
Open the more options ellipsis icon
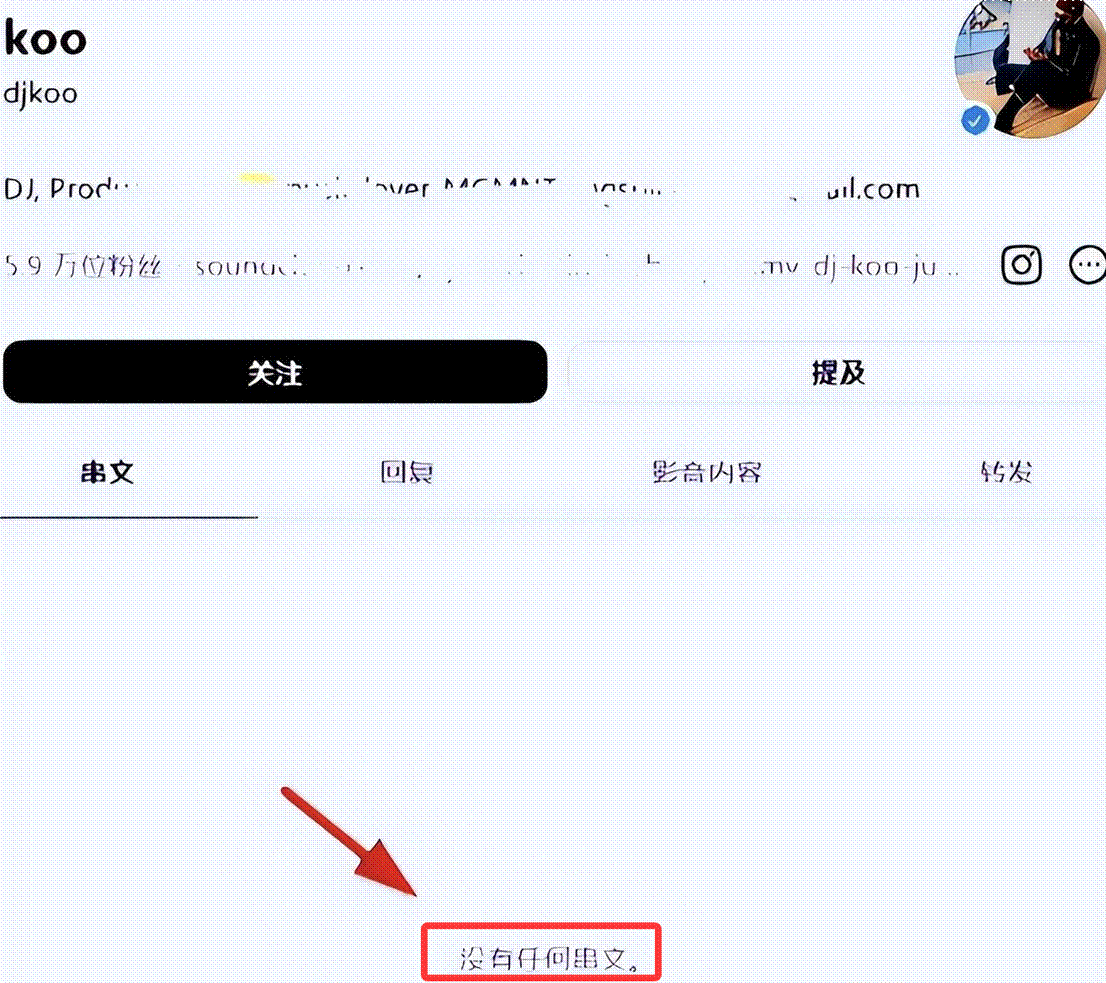pyautogui.click(x=1088, y=265)
